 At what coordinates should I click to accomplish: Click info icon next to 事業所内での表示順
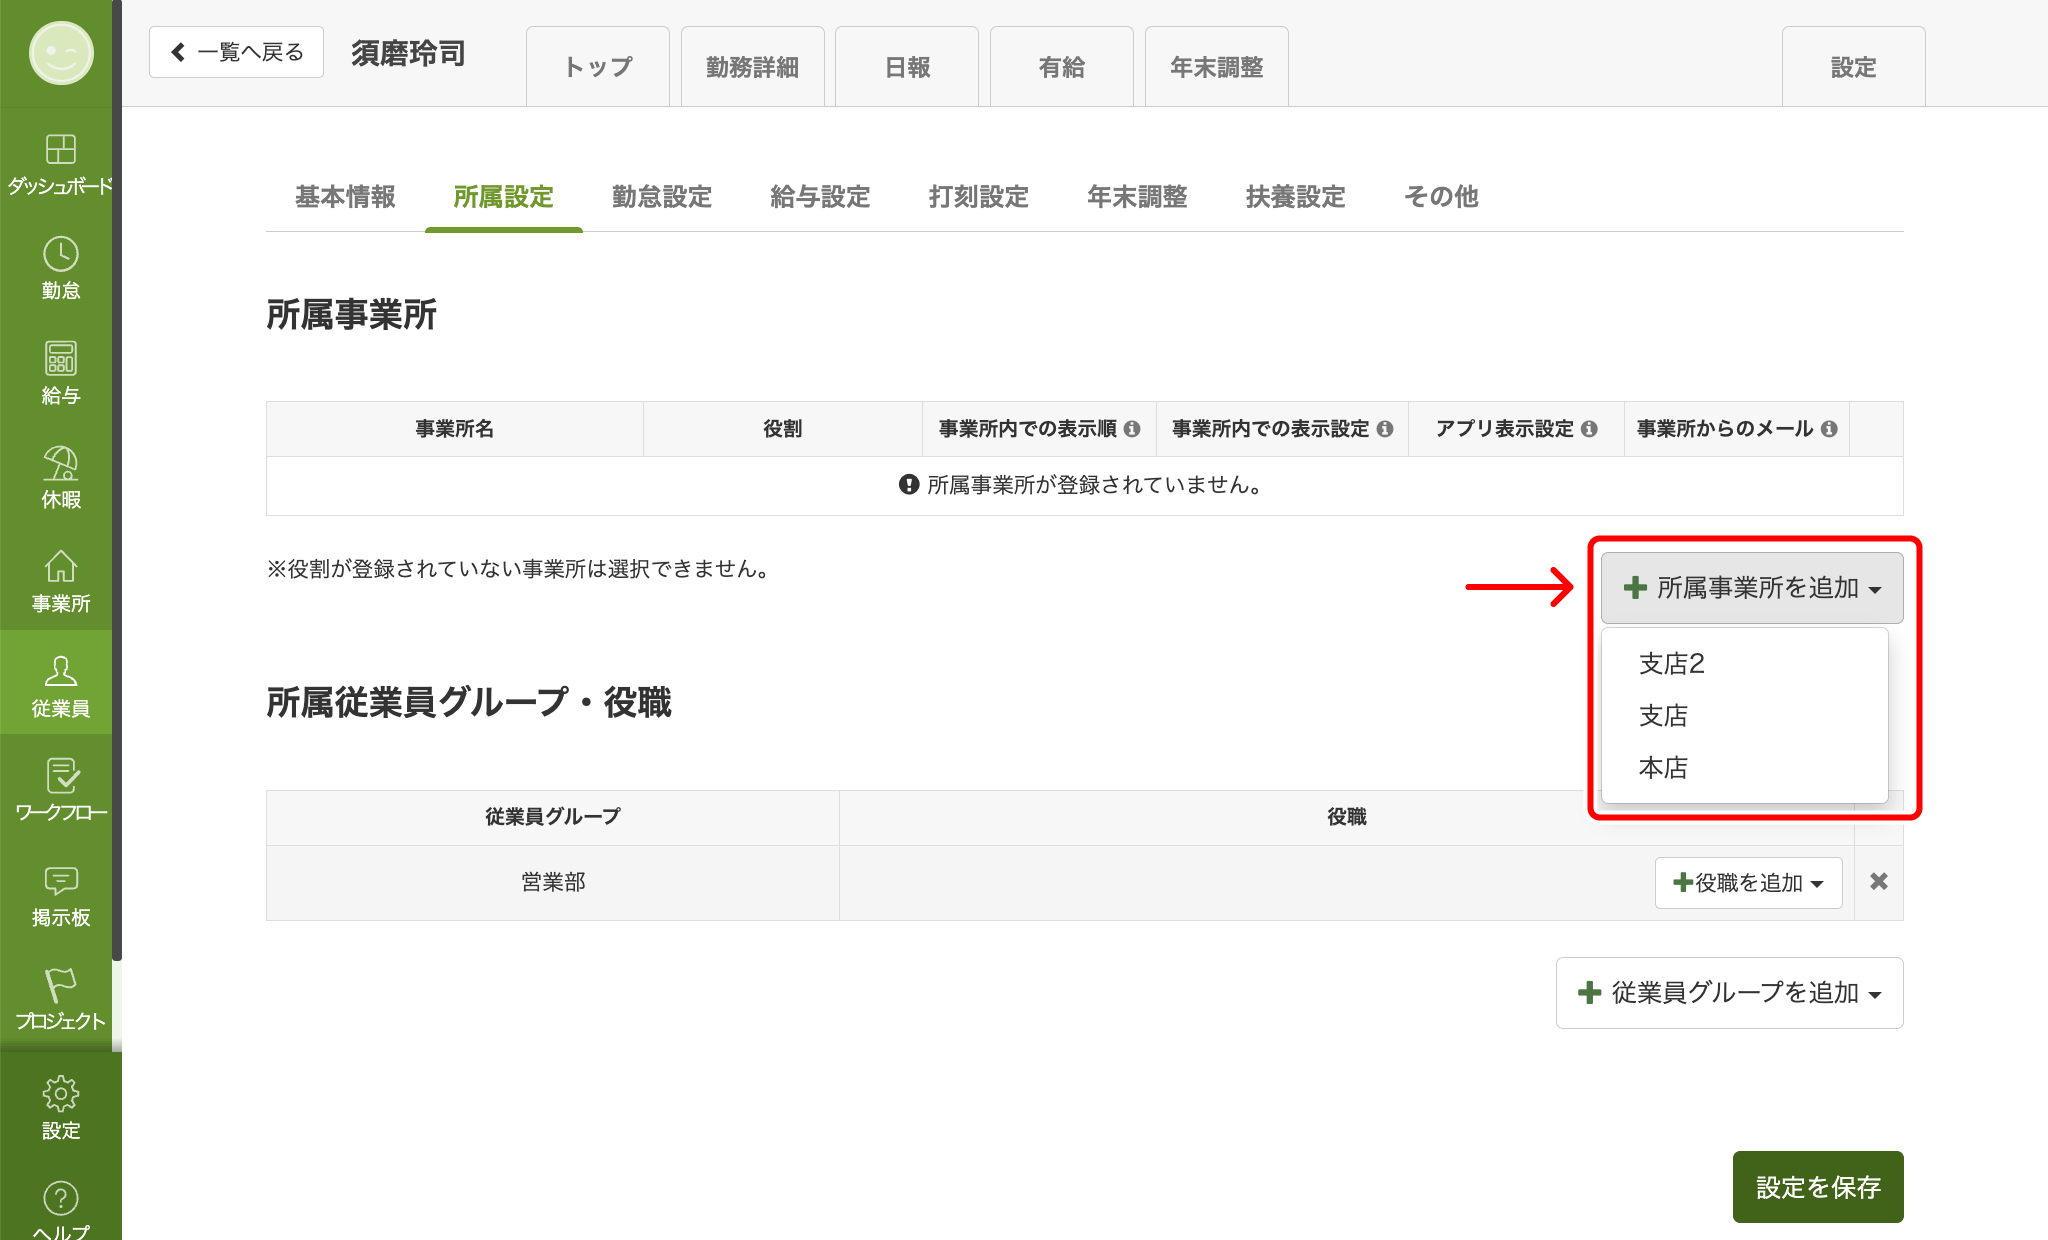pos(1132,429)
